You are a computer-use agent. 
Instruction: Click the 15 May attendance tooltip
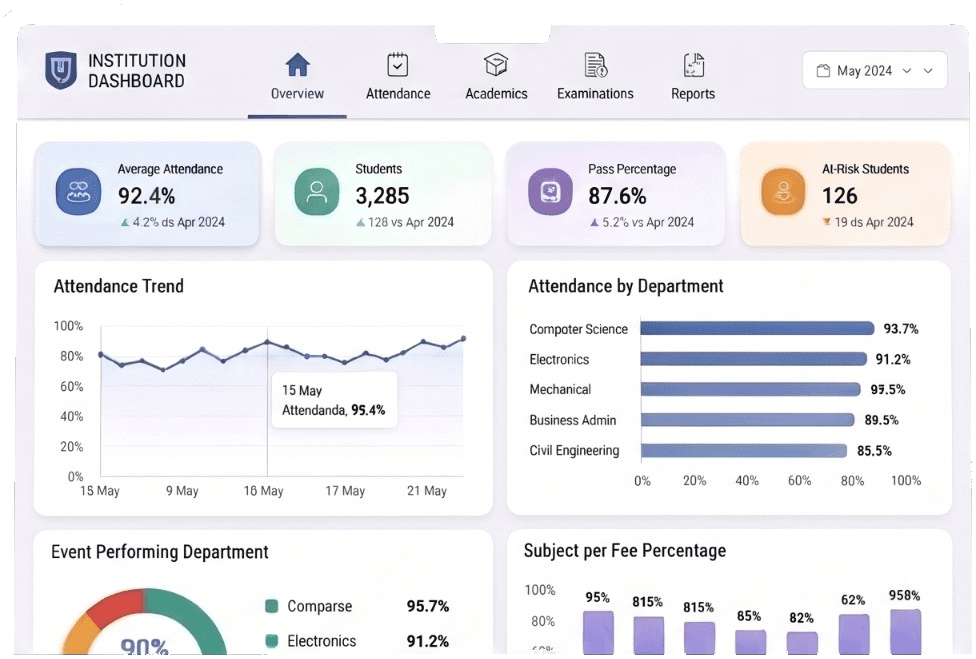coord(334,400)
